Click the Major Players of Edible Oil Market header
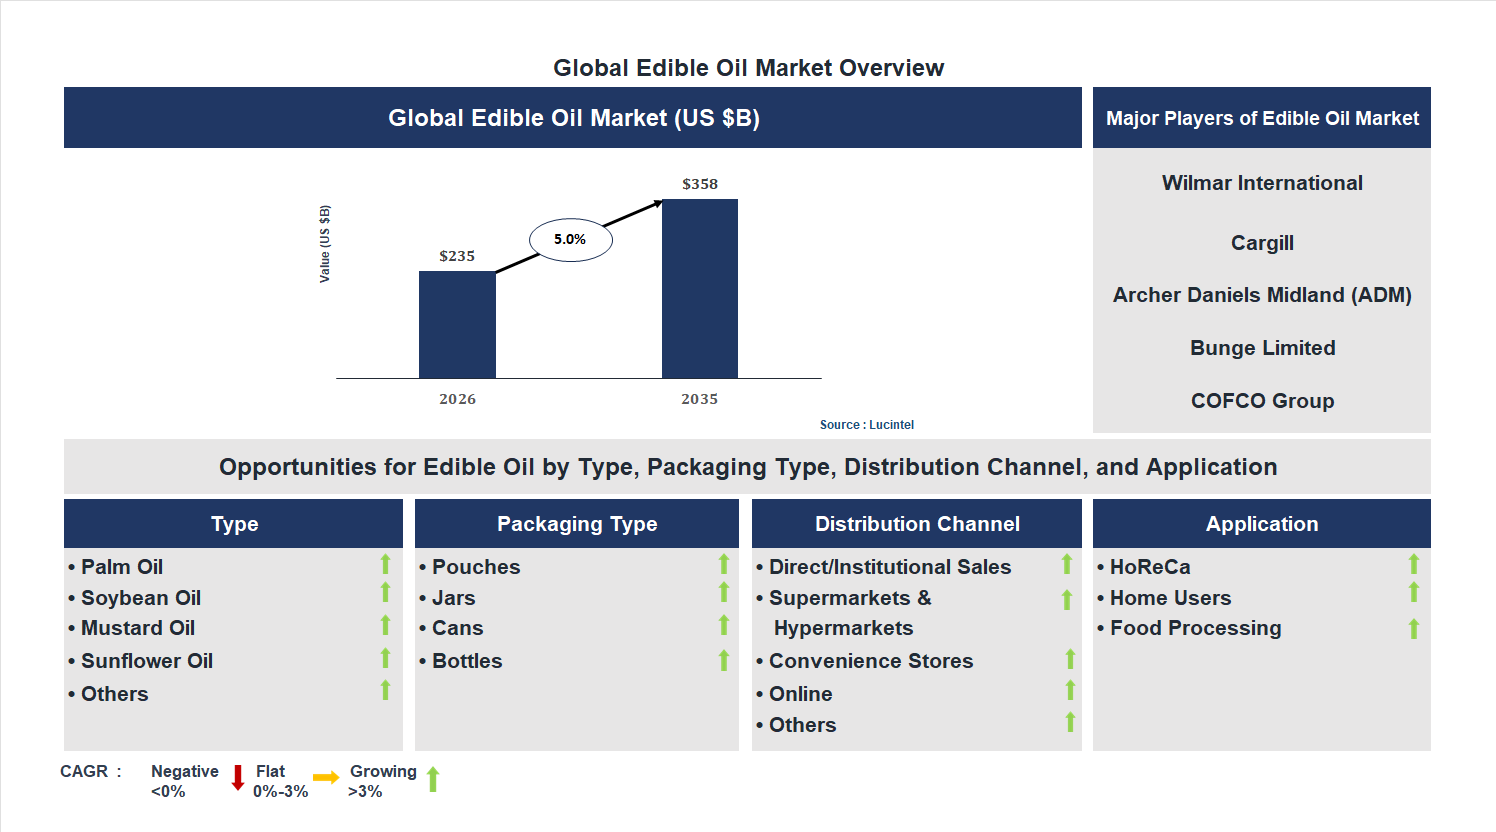This screenshot has width=1496, height=832. point(1261,117)
